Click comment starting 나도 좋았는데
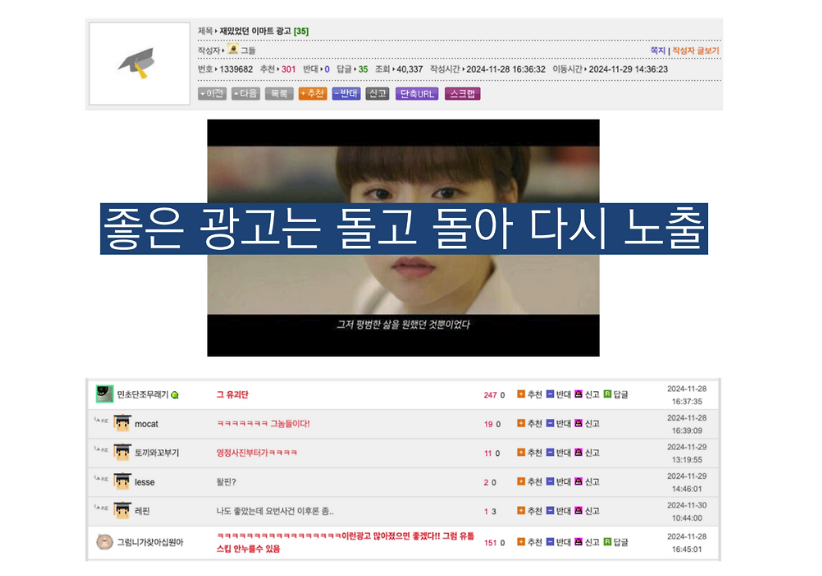The width and height of the screenshot is (822, 576). click(x=275, y=511)
